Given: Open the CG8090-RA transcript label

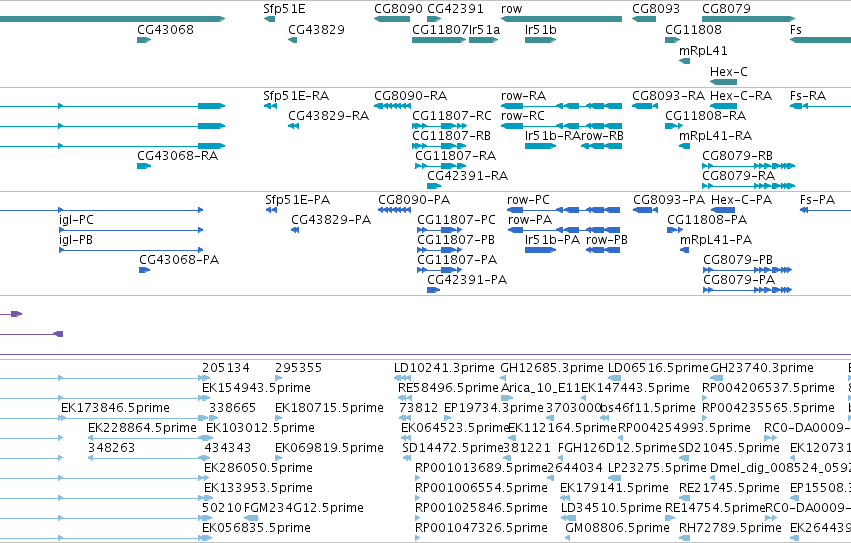Looking at the screenshot, I should click(410, 96).
